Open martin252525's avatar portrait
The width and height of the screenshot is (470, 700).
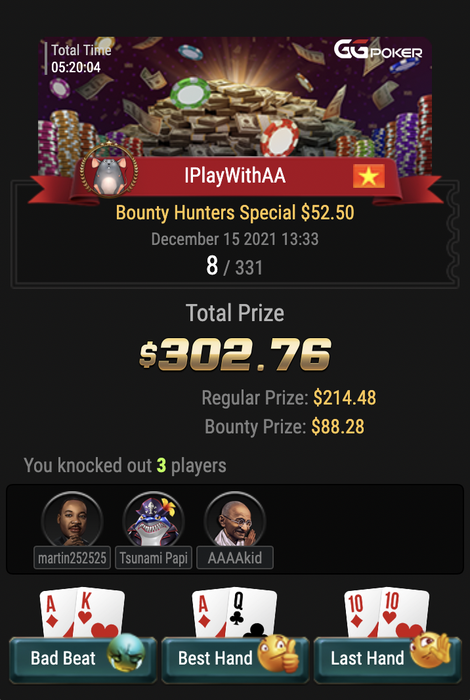72,520
